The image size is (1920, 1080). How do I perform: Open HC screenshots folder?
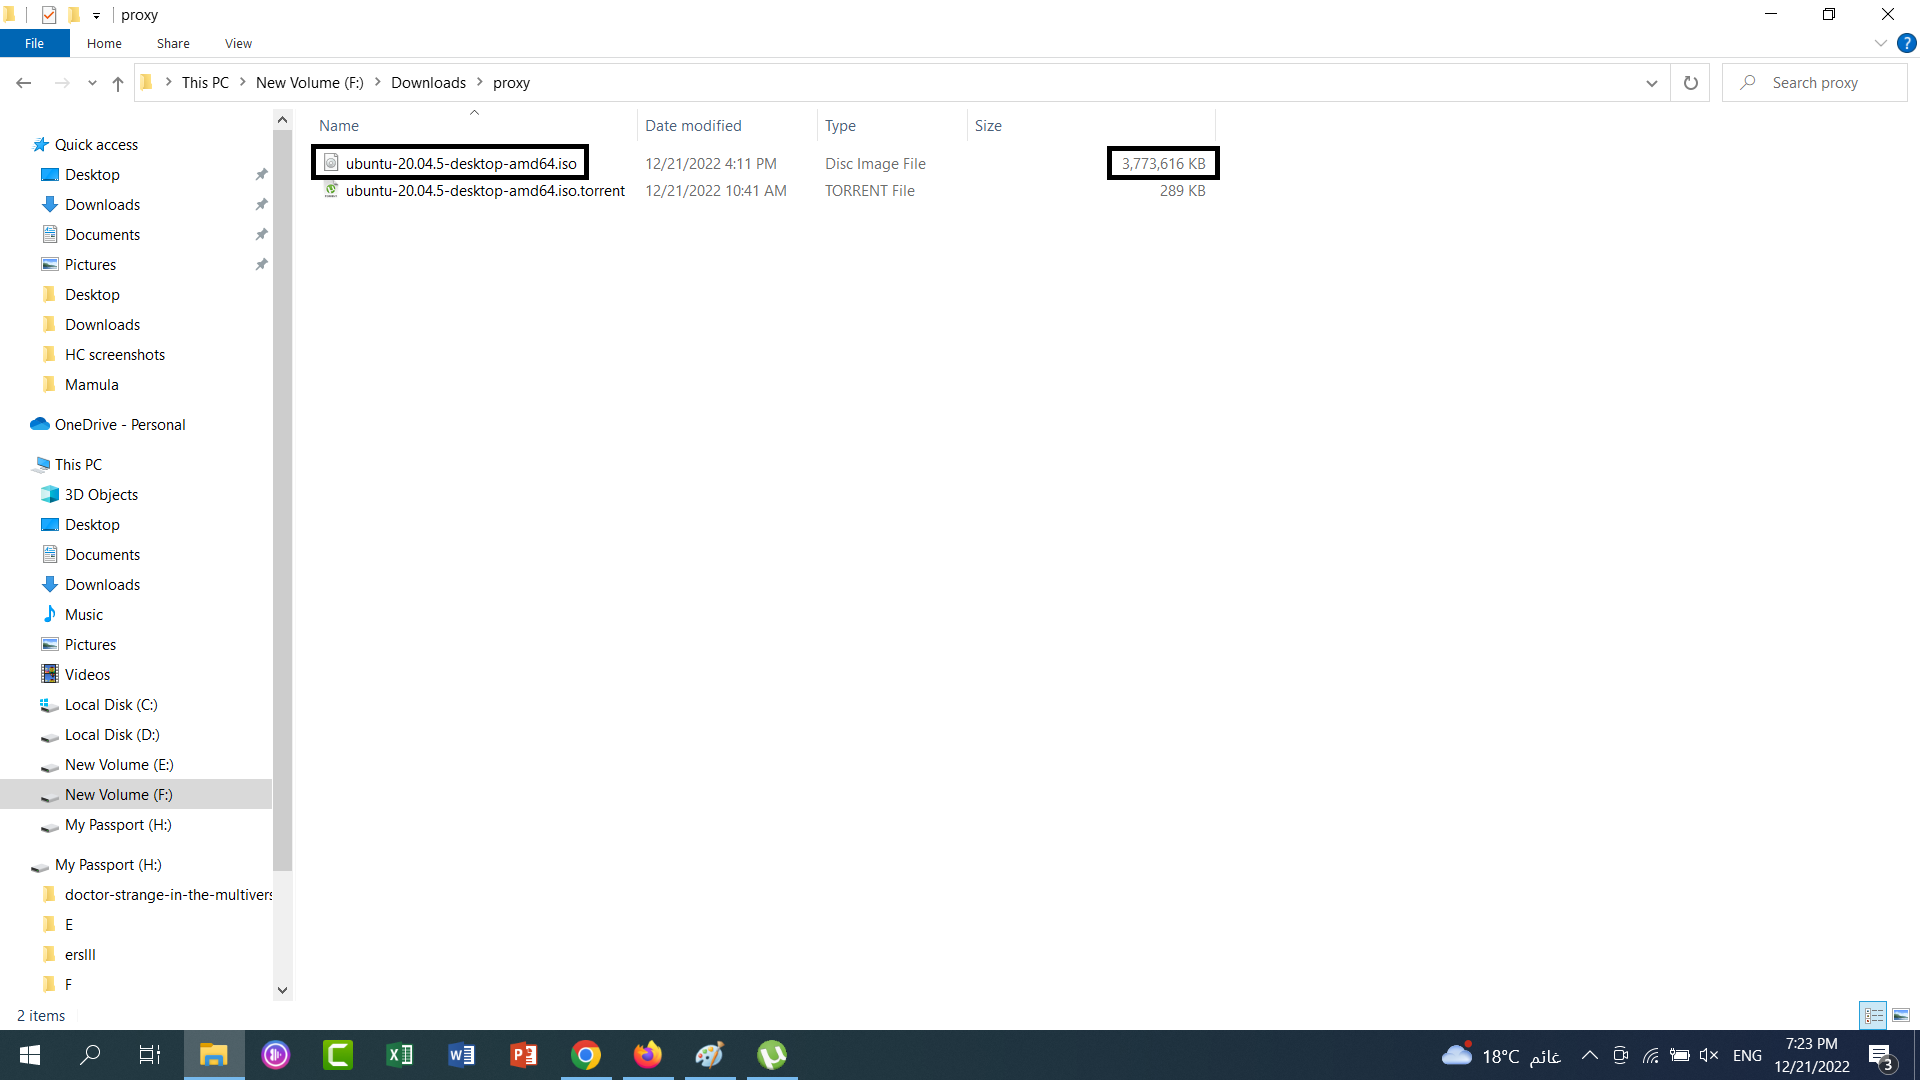click(x=115, y=355)
